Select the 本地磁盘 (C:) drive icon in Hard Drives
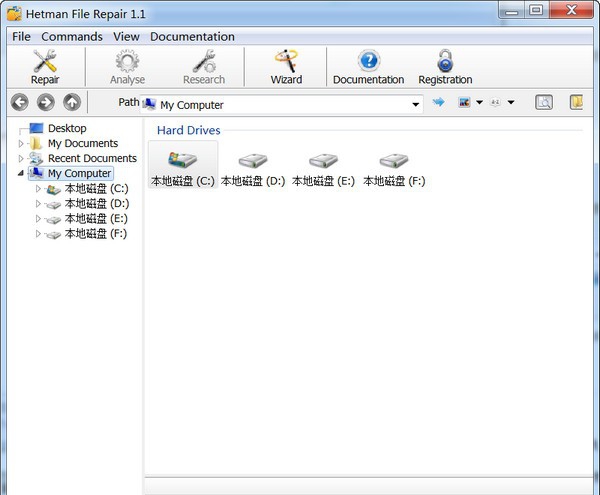 (183, 160)
